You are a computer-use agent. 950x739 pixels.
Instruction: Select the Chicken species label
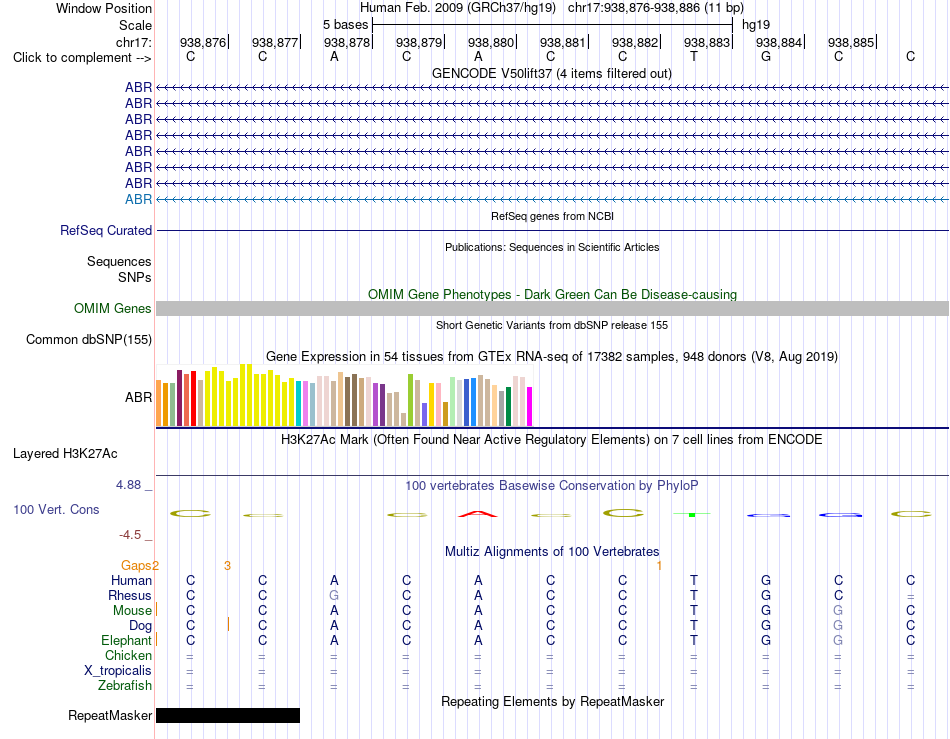[128, 656]
